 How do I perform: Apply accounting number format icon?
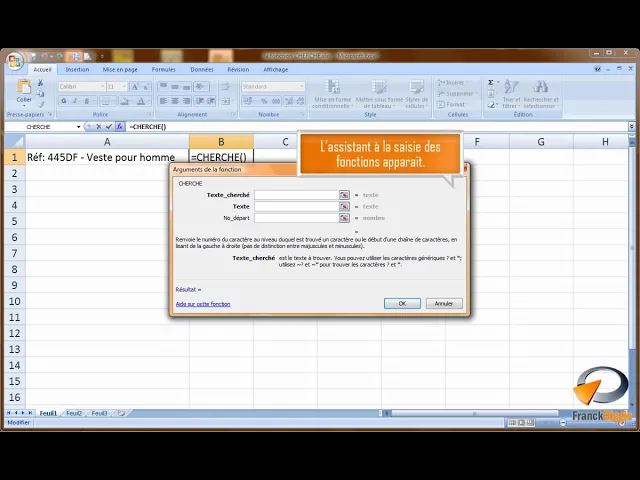249,101
